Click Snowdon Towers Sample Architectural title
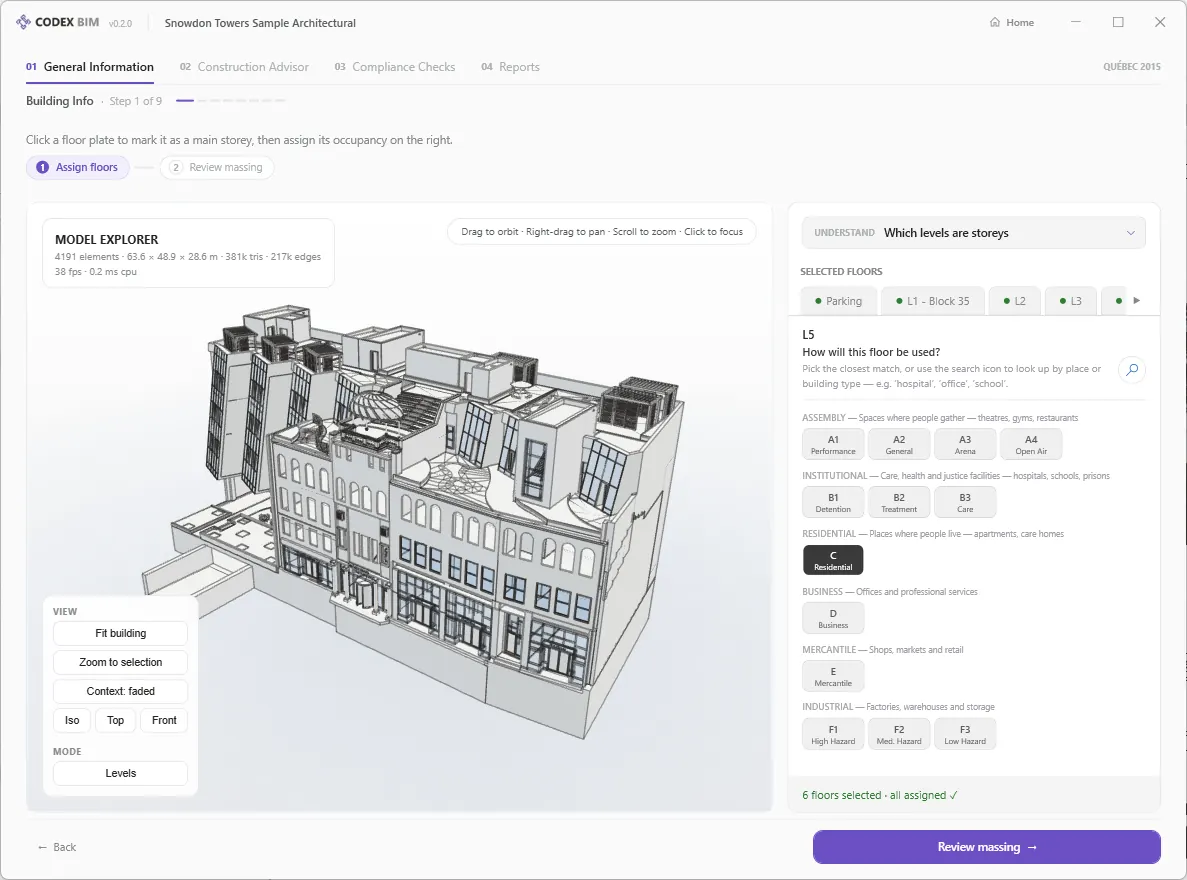Image resolution: width=1187 pixels, height=880 pixels. tap(260, 23)
